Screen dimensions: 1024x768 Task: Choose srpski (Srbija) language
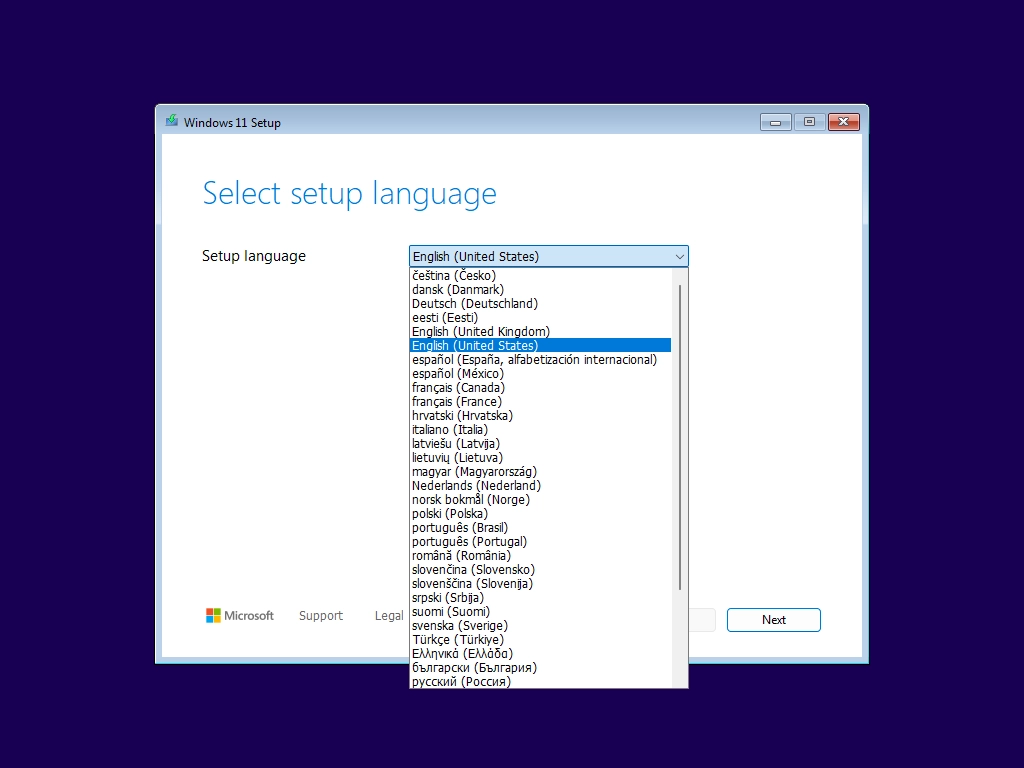tap(540, 598)
